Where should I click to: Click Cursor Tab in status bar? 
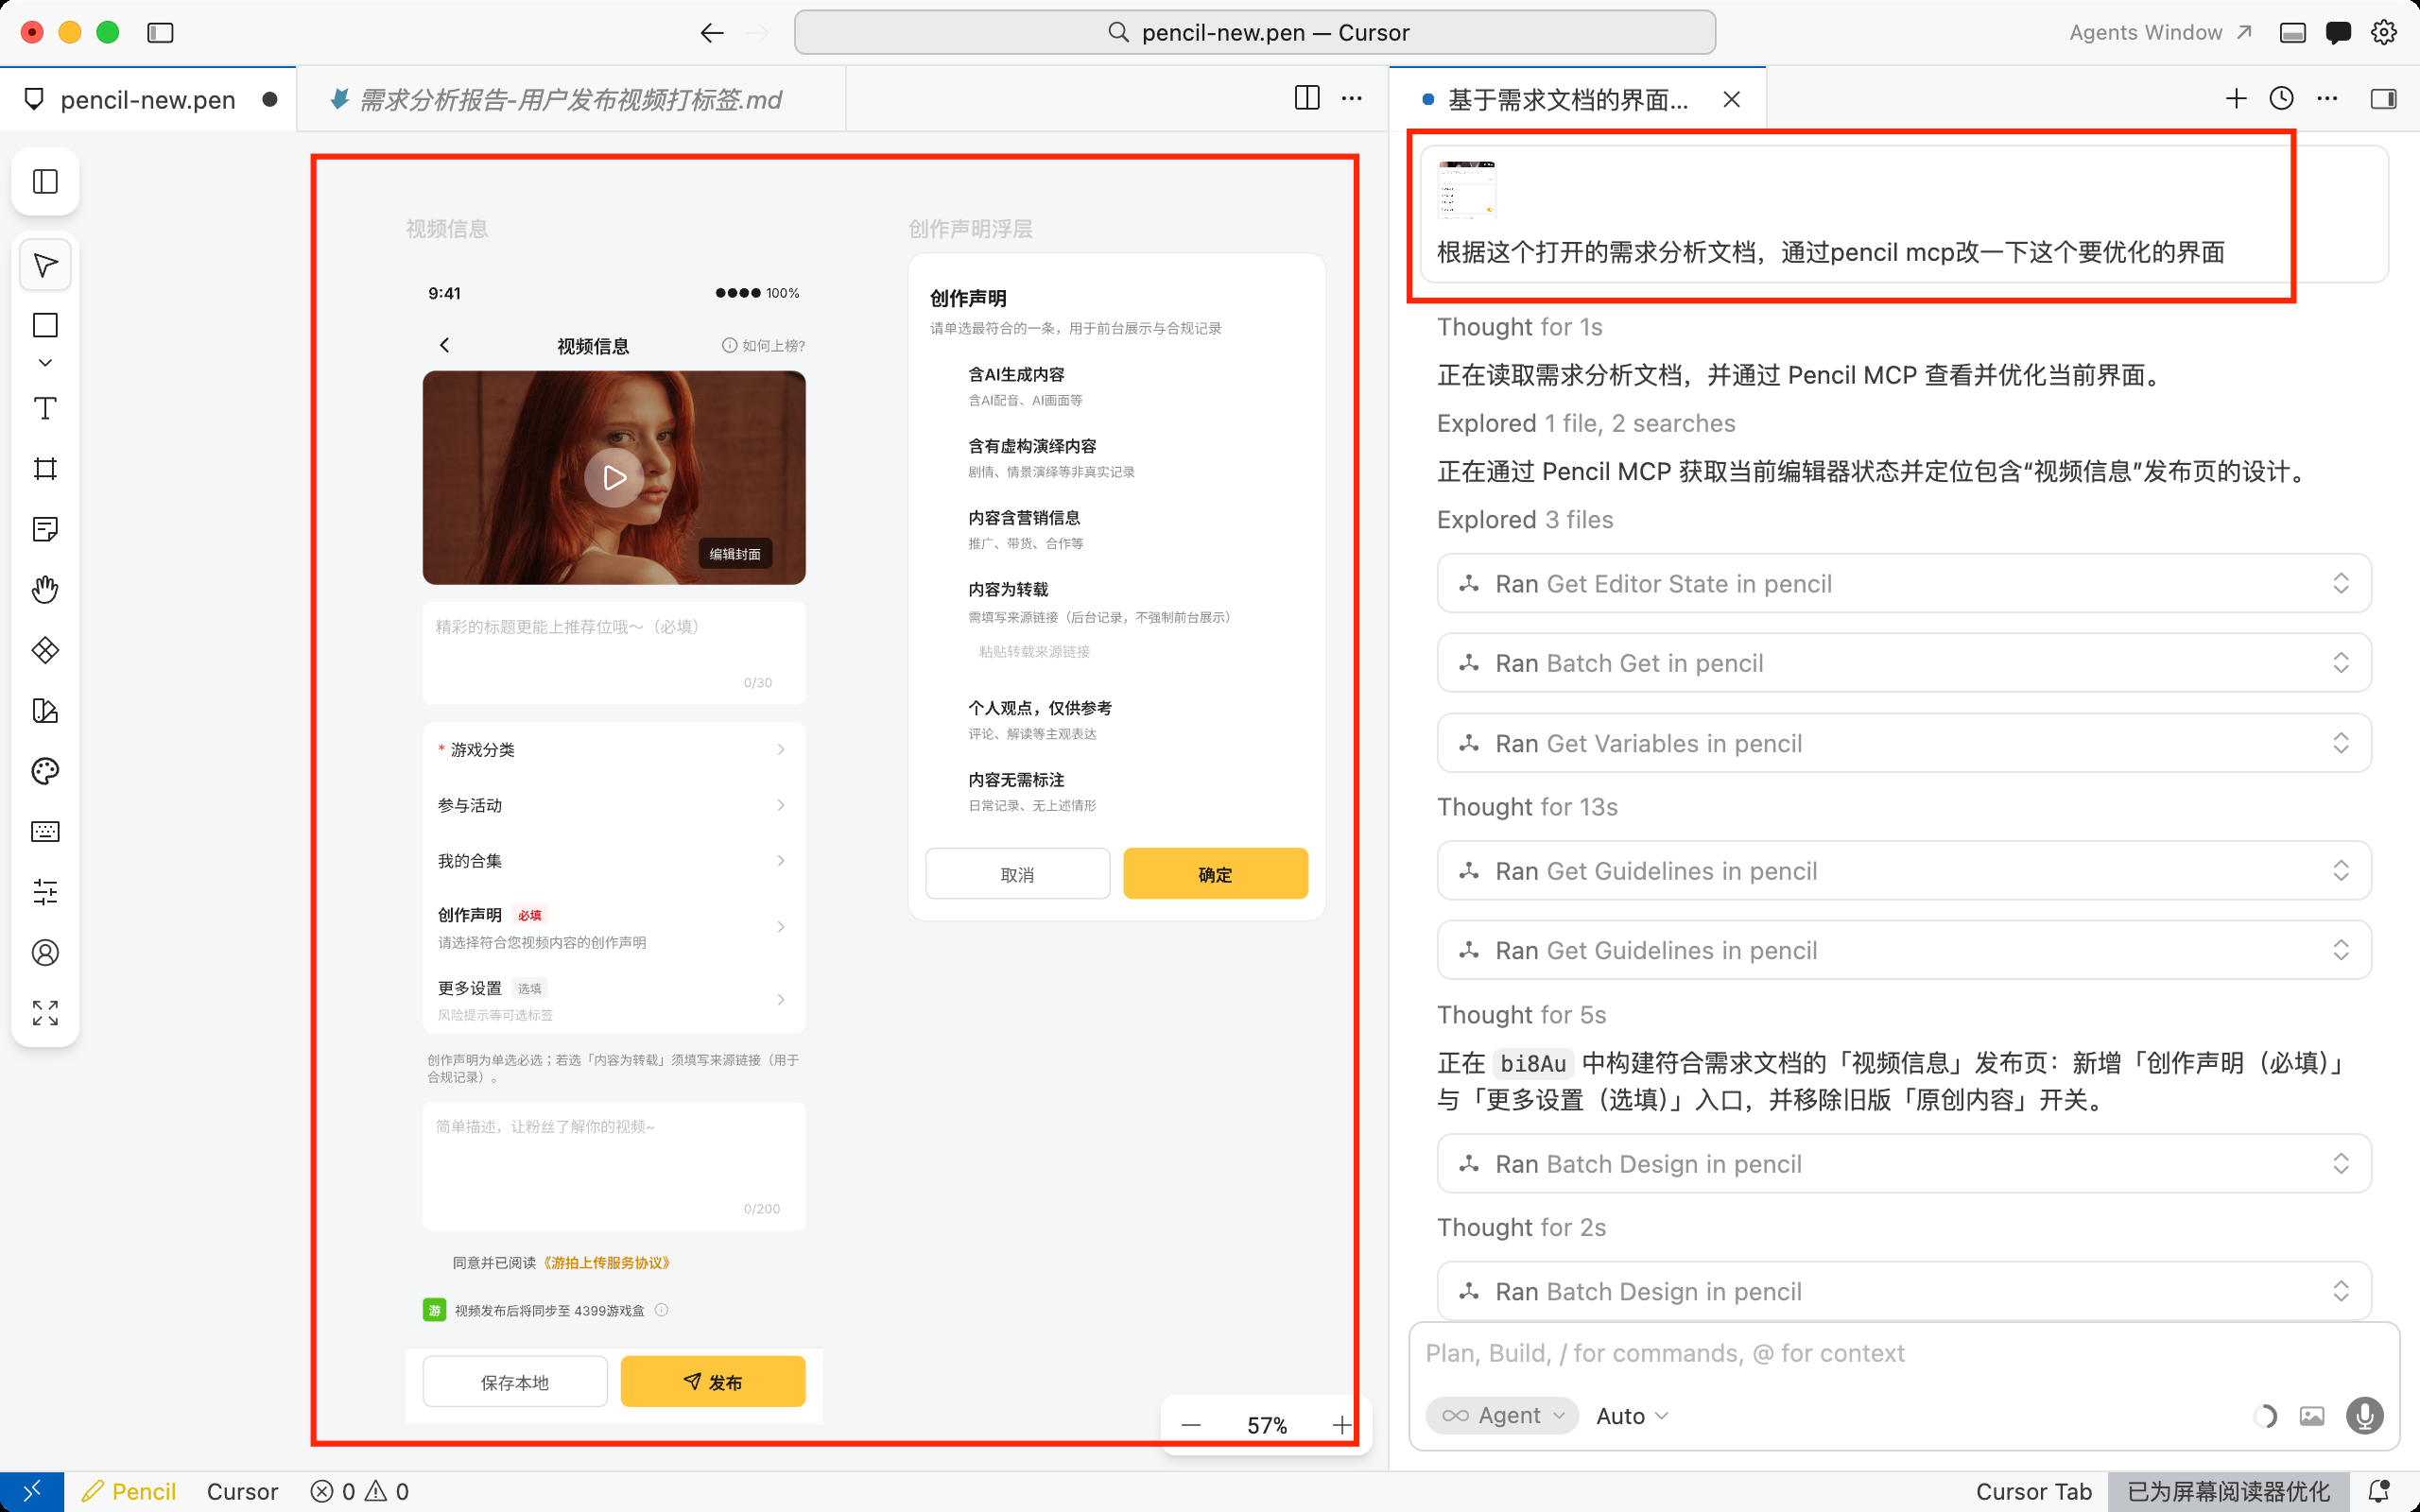2033,1491
